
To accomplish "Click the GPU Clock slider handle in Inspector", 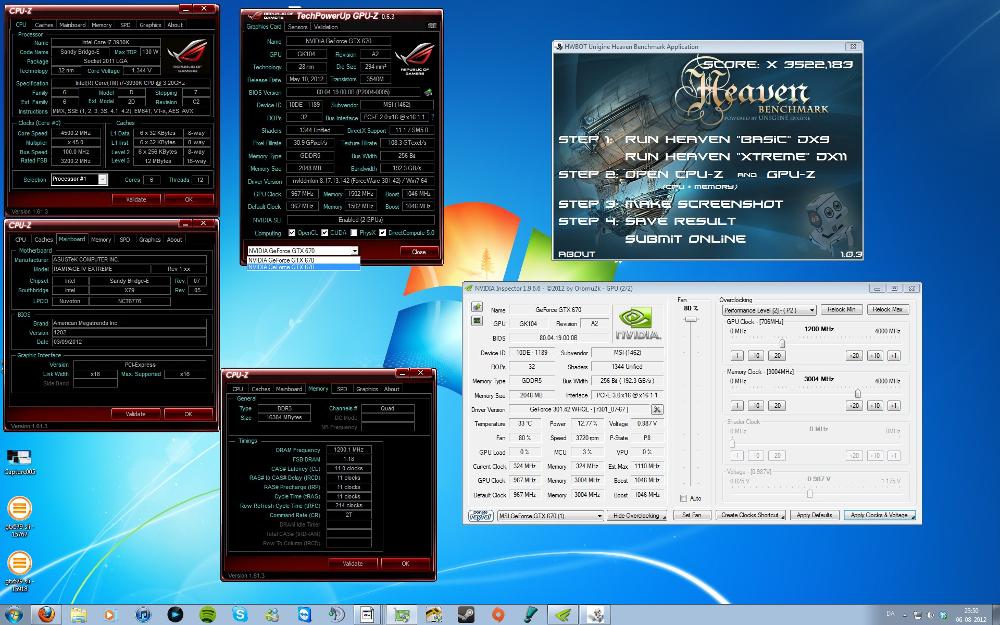I will pyautogui.click(x=782, y=344).
